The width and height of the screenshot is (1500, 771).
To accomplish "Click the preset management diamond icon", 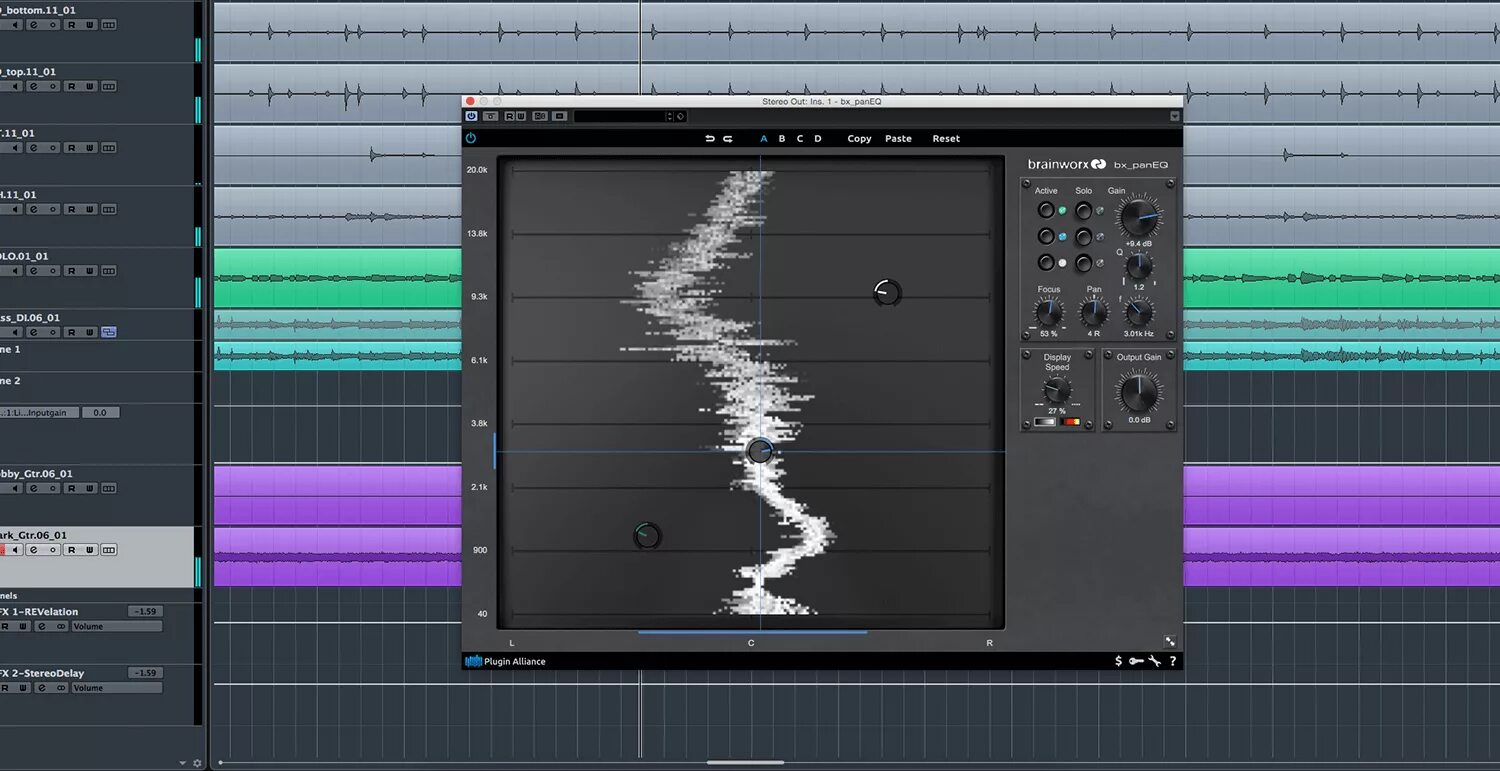I will [680, 116].
